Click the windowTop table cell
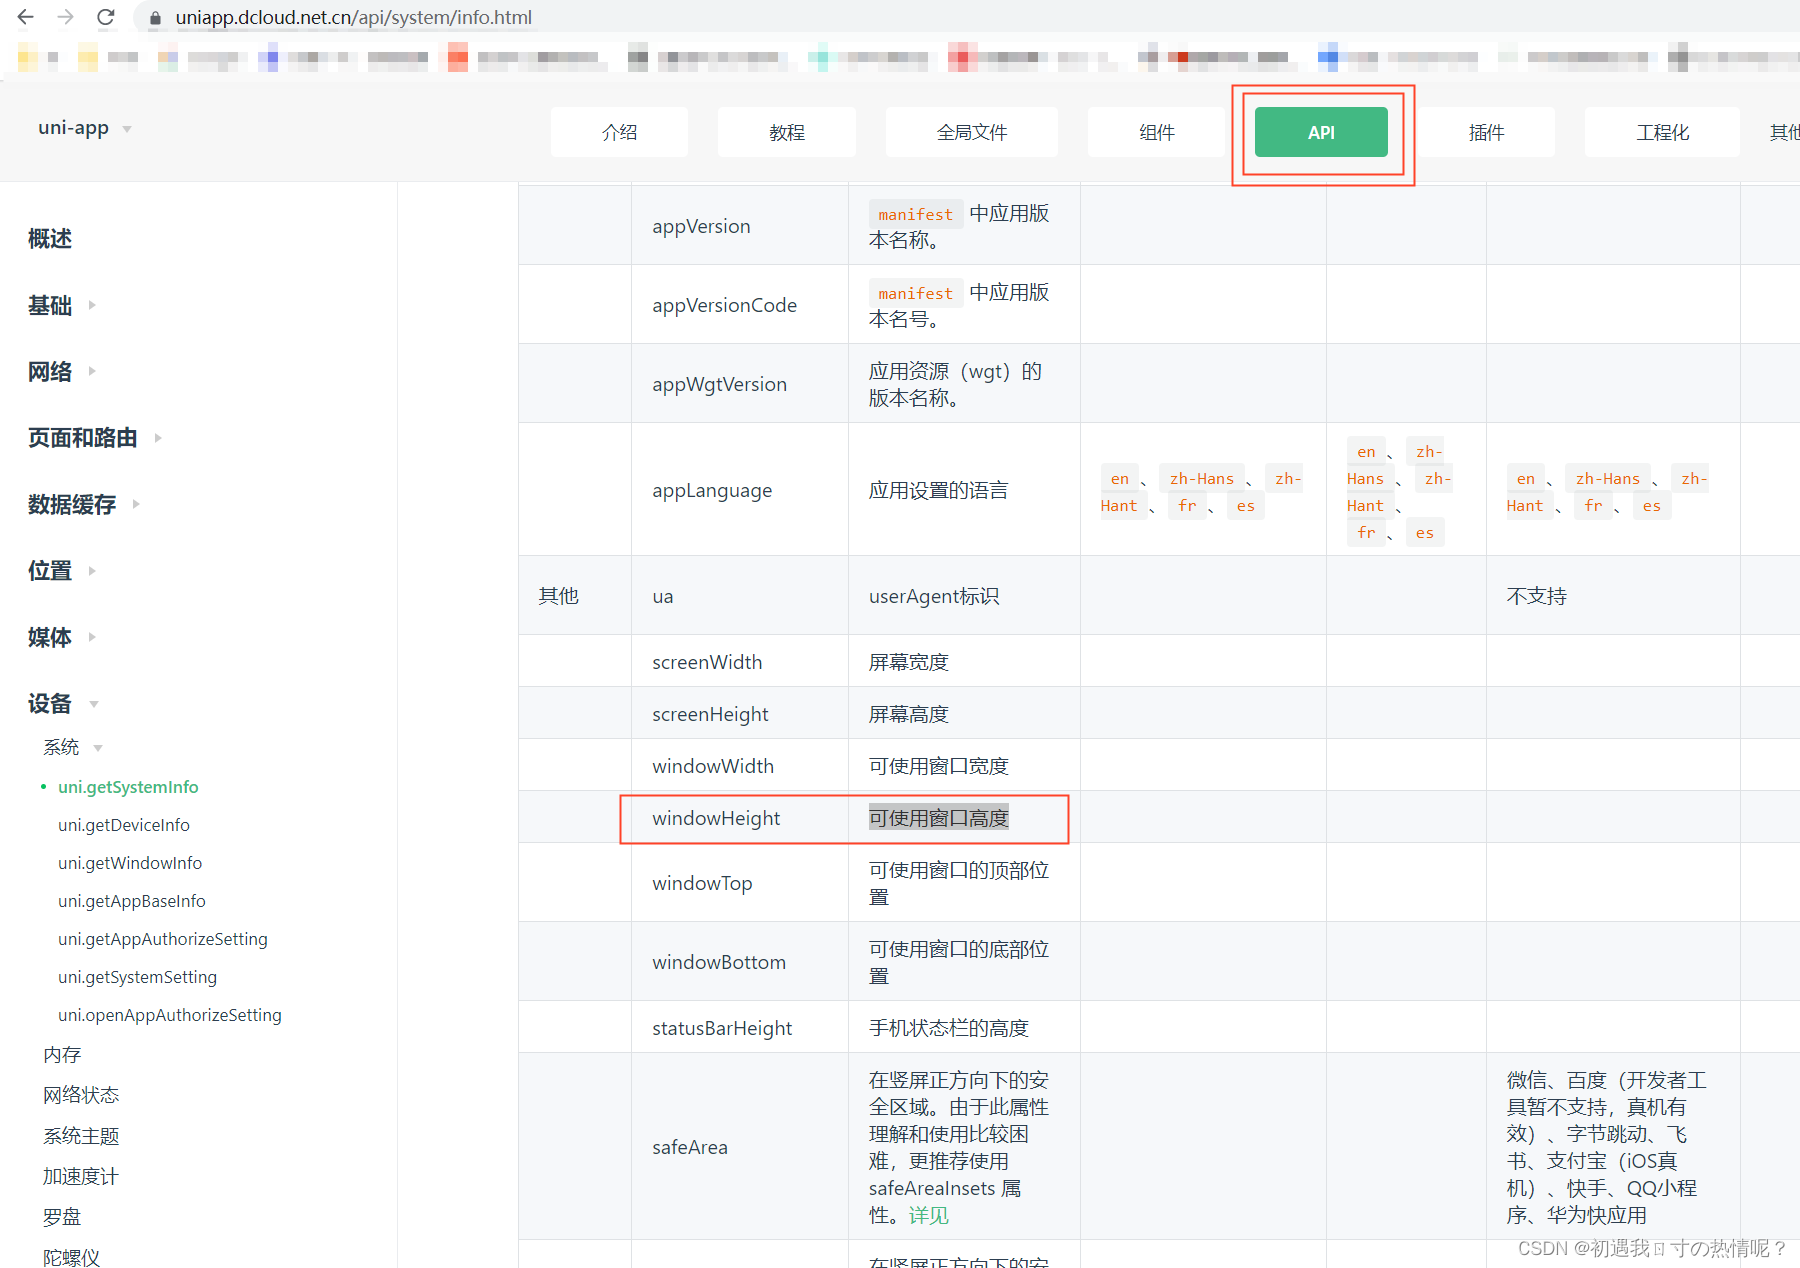Image resolution: width=1800 pixels, height=1268 pixels. pyautogui.click(x=740, y=883)
